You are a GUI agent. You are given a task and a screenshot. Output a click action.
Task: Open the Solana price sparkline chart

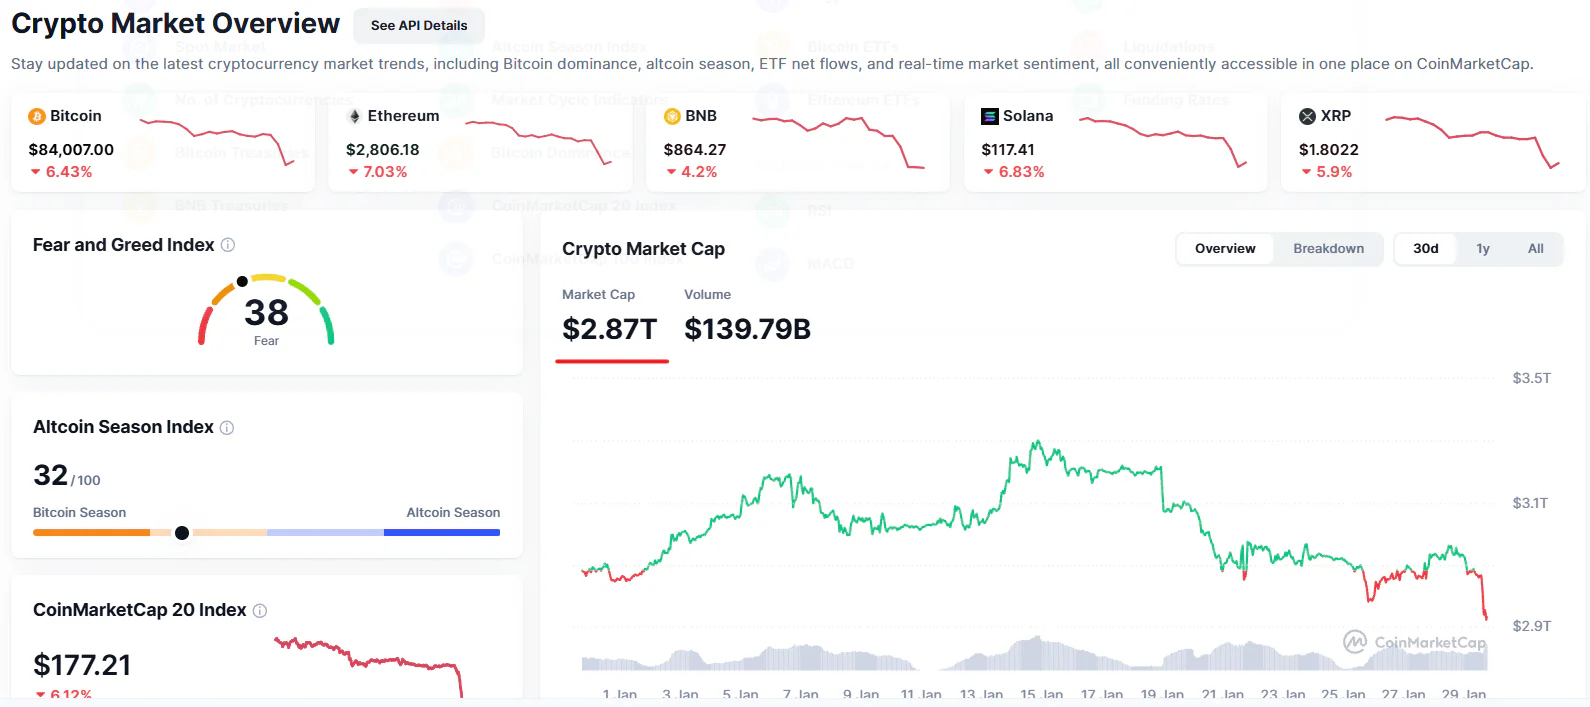point(1164,141)
